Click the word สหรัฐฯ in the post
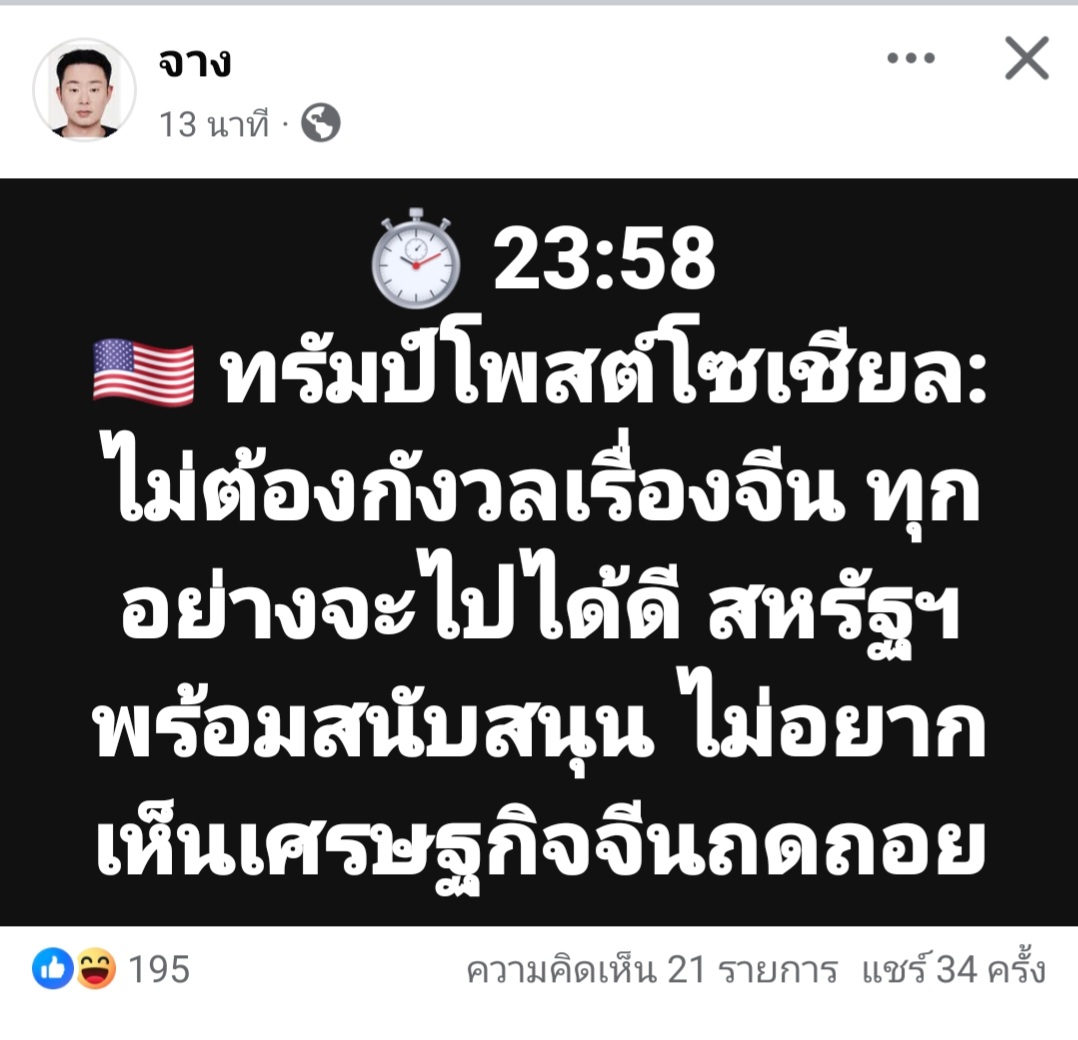 point(834,610)
